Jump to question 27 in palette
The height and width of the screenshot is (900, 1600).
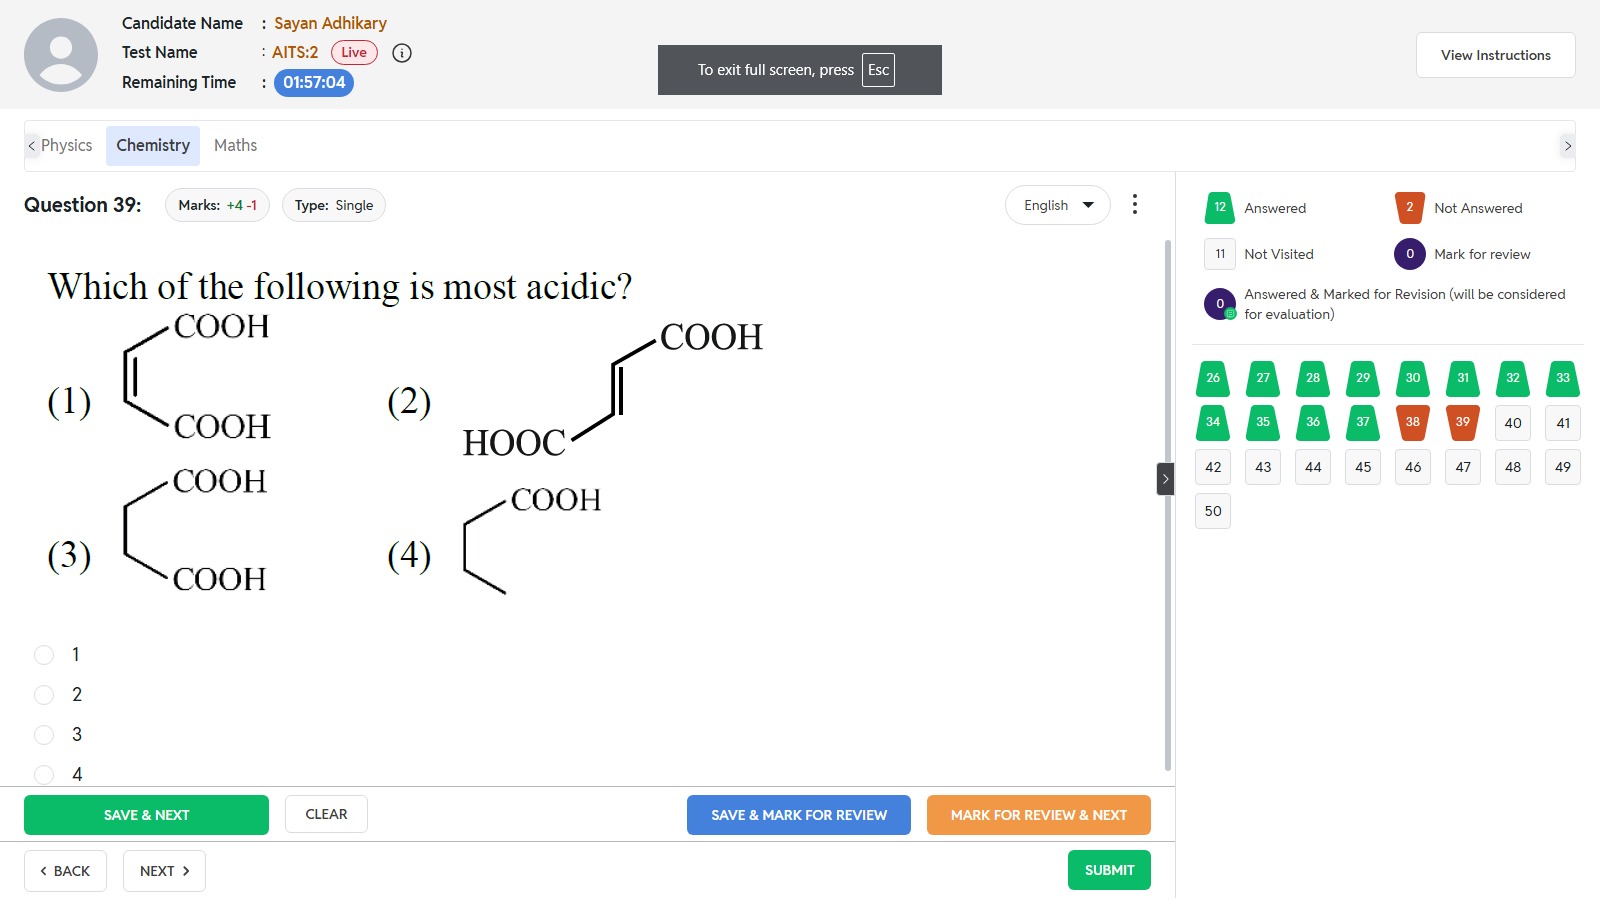tap(1263, 378)
